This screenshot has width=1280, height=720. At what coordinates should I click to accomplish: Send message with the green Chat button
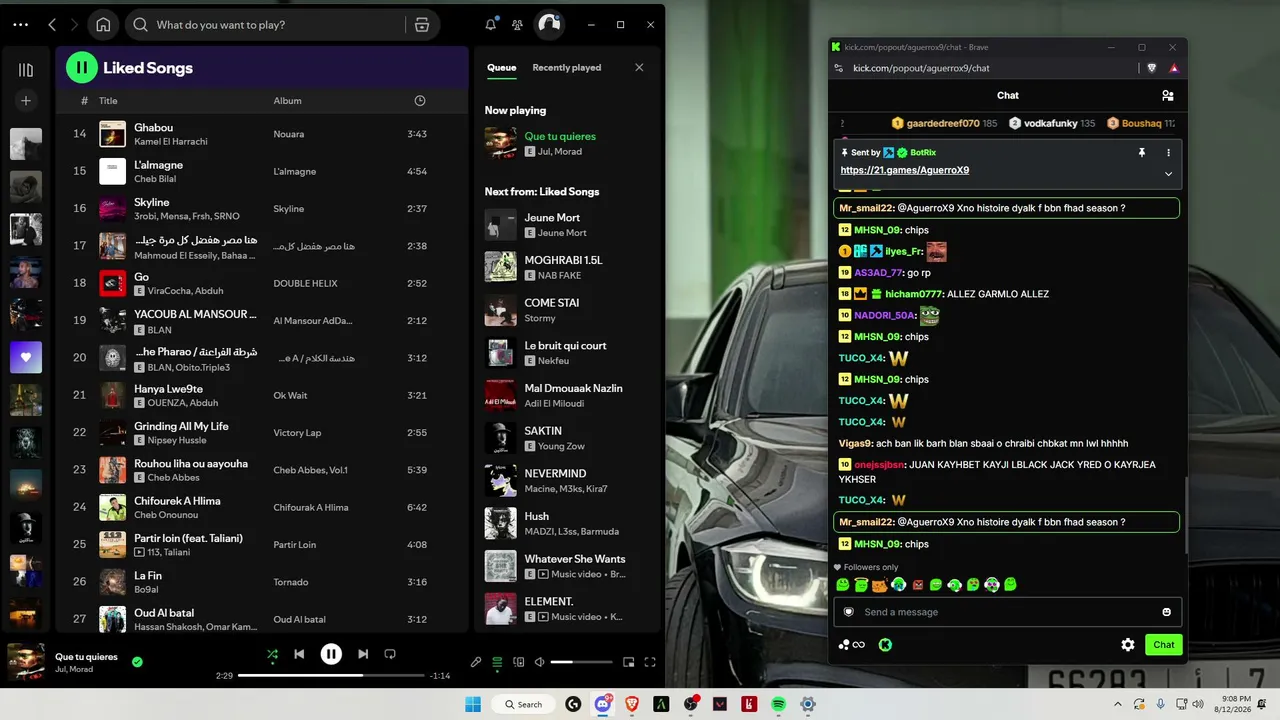tap(1164, 645)
